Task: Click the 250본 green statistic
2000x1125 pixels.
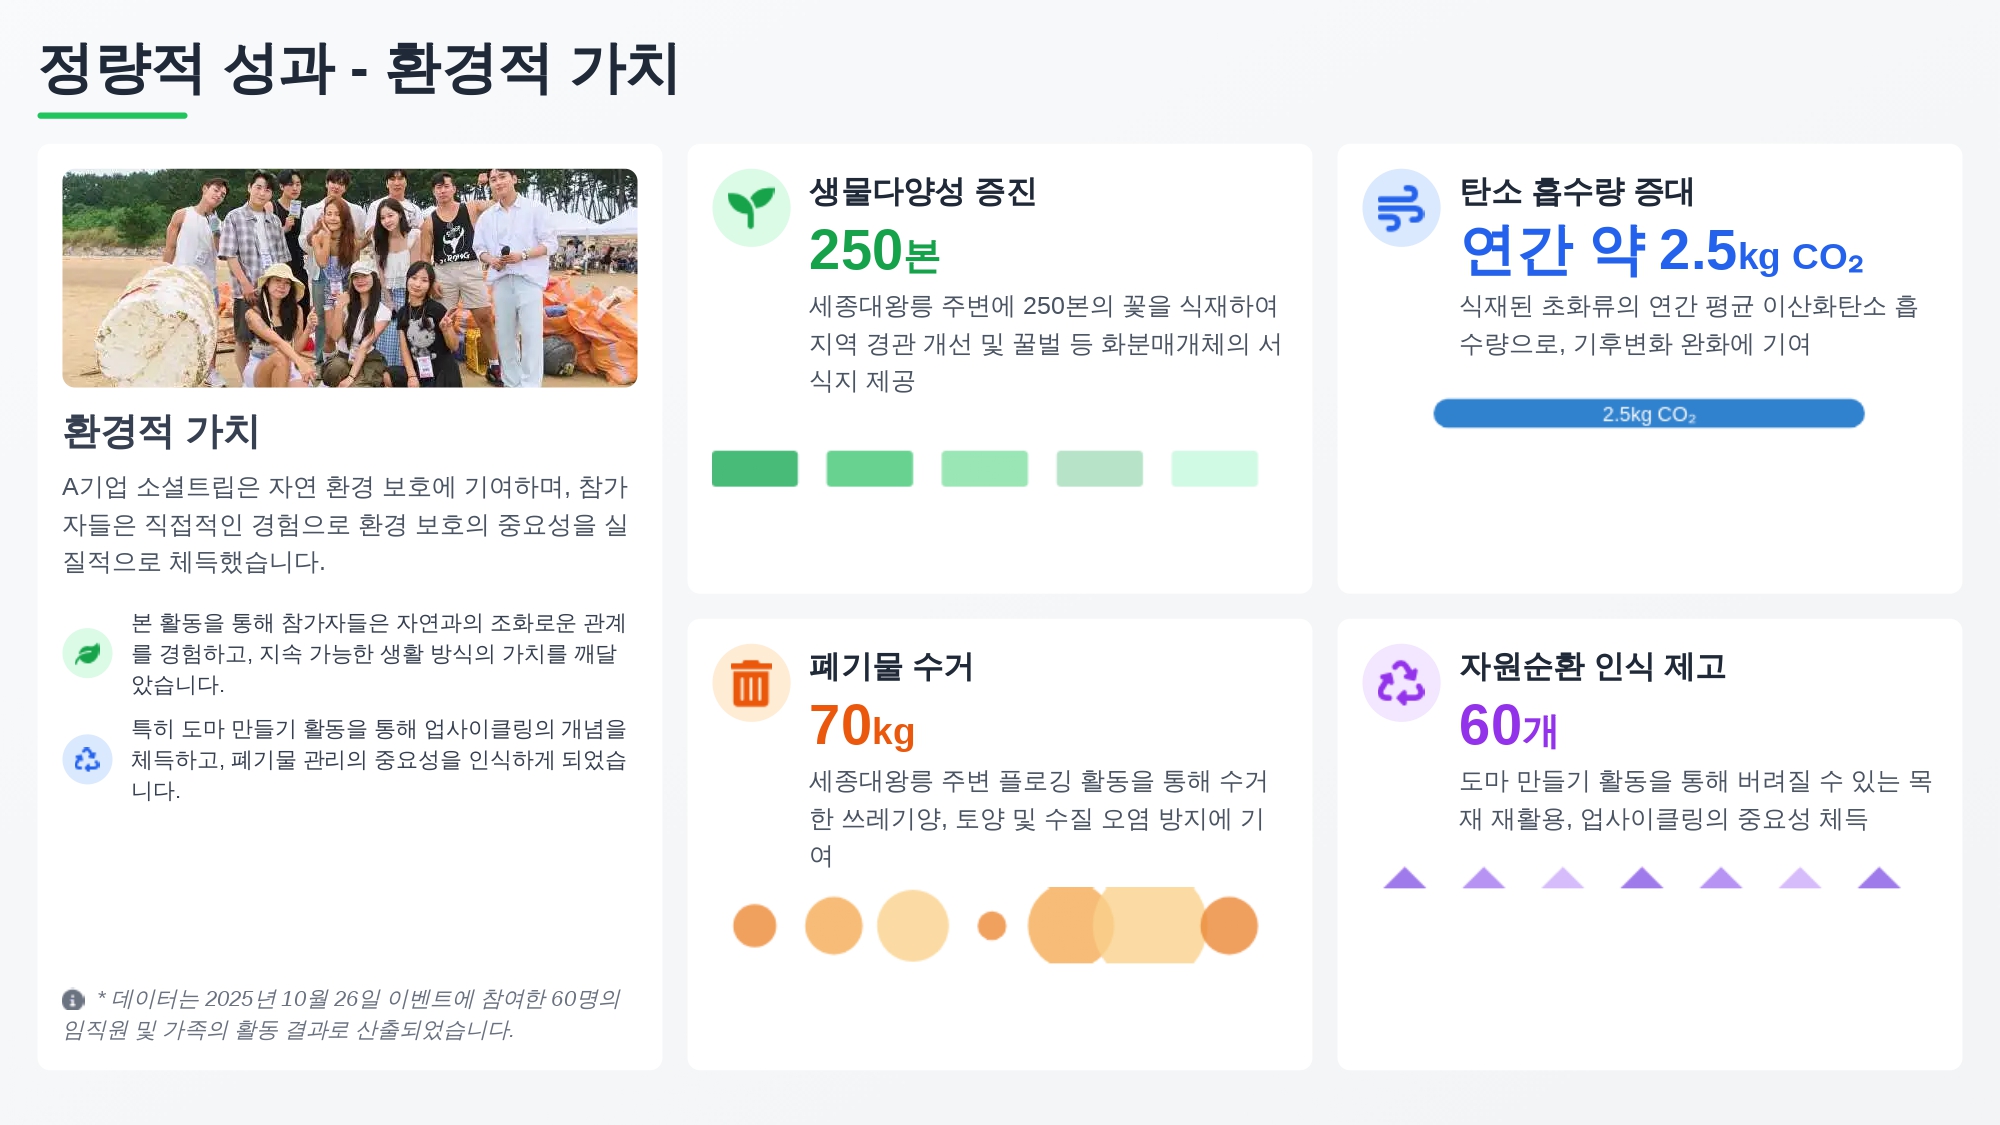Action: coord(874,251)
